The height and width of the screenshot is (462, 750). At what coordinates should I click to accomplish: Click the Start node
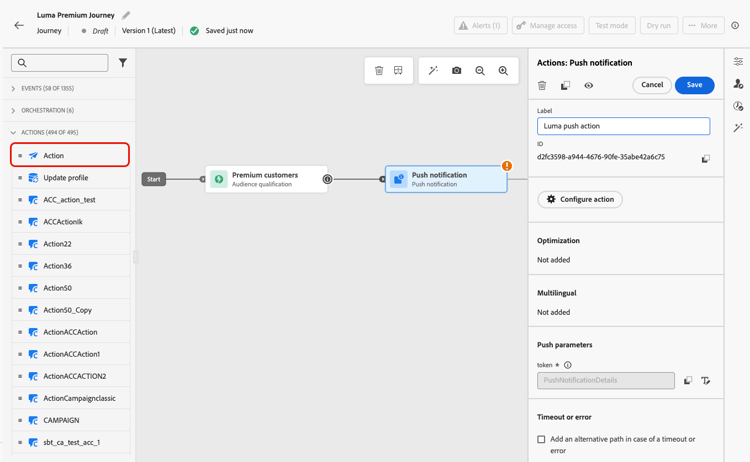tap(154, 179)
